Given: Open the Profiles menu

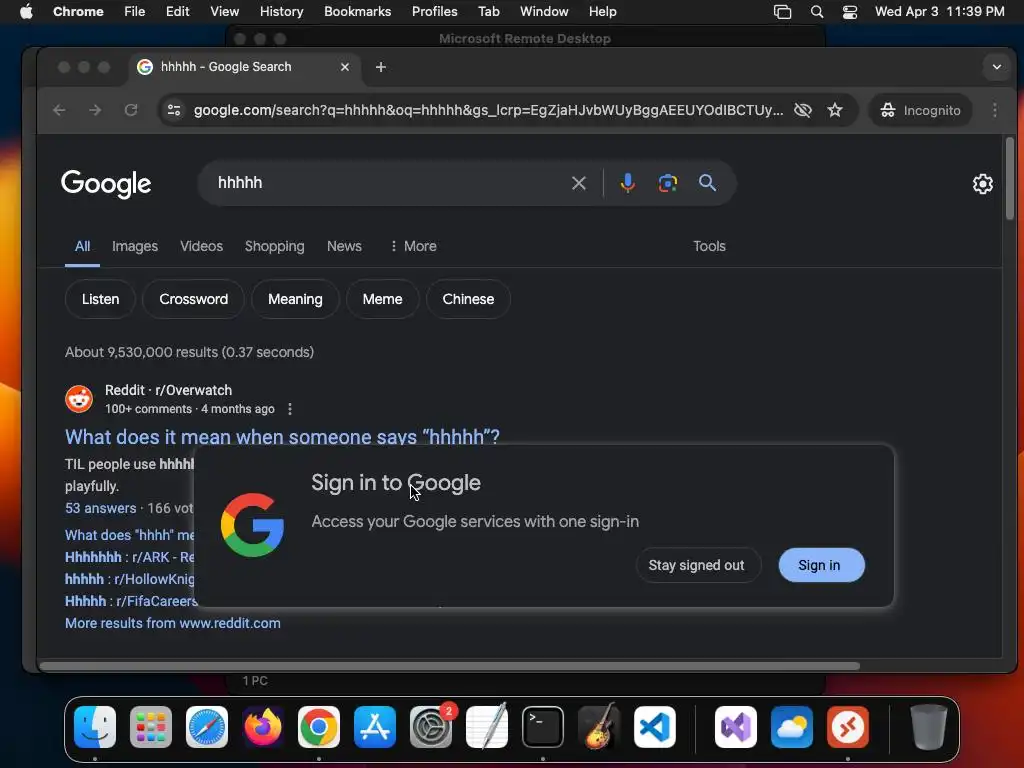Looking at the screenshot, I should pos(434,11).
